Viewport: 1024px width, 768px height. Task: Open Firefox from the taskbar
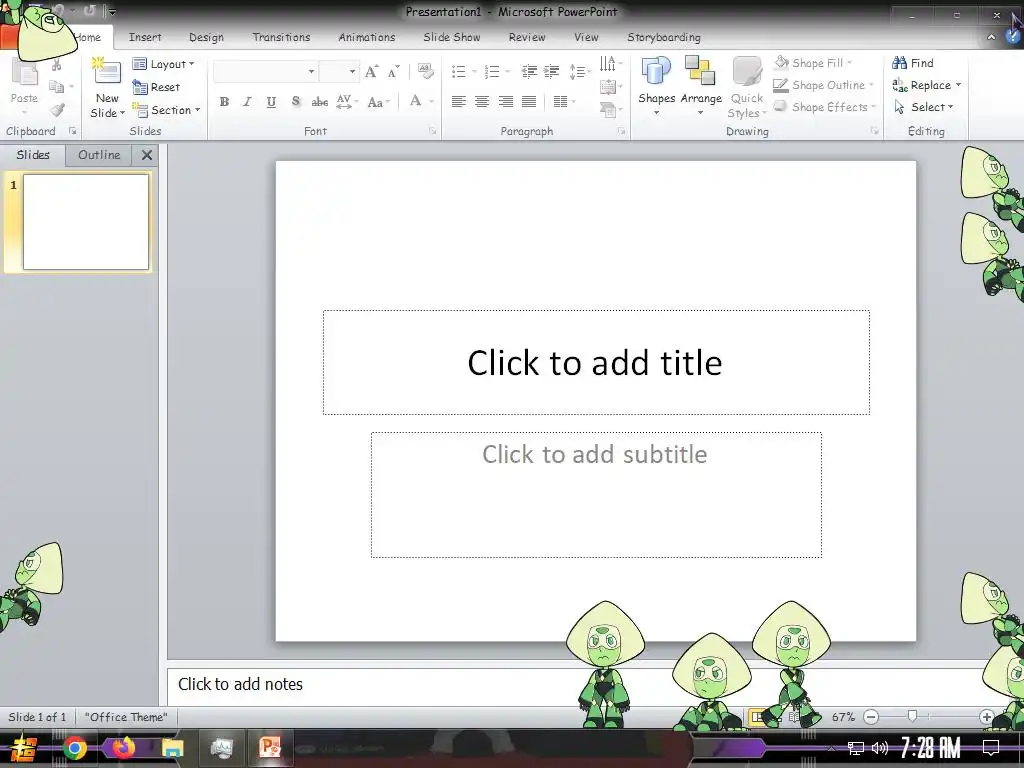(x=123, y=748)
